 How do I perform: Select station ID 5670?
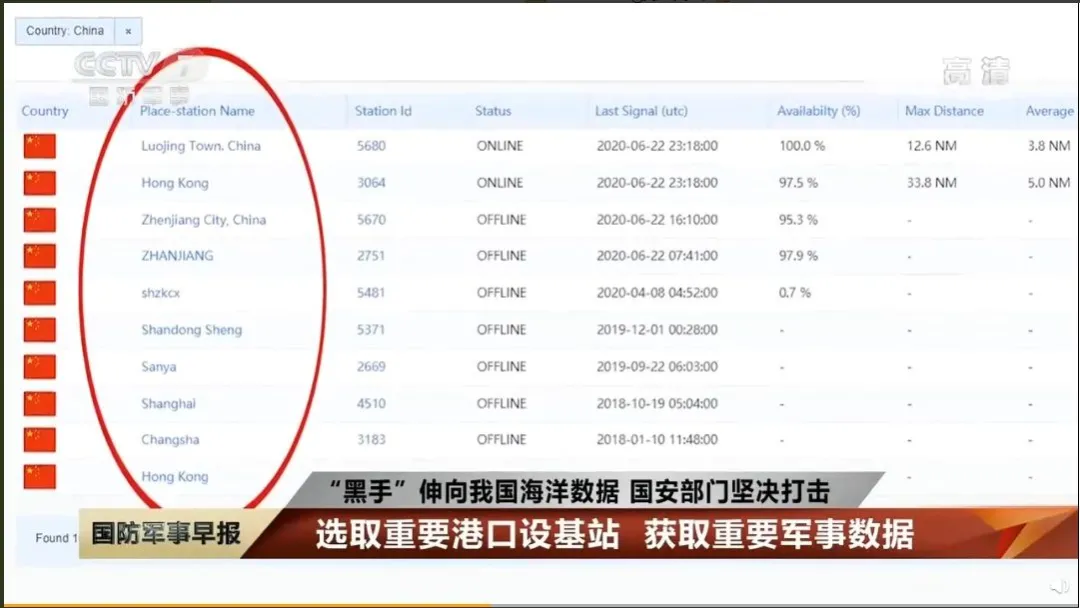pos(371,220)
